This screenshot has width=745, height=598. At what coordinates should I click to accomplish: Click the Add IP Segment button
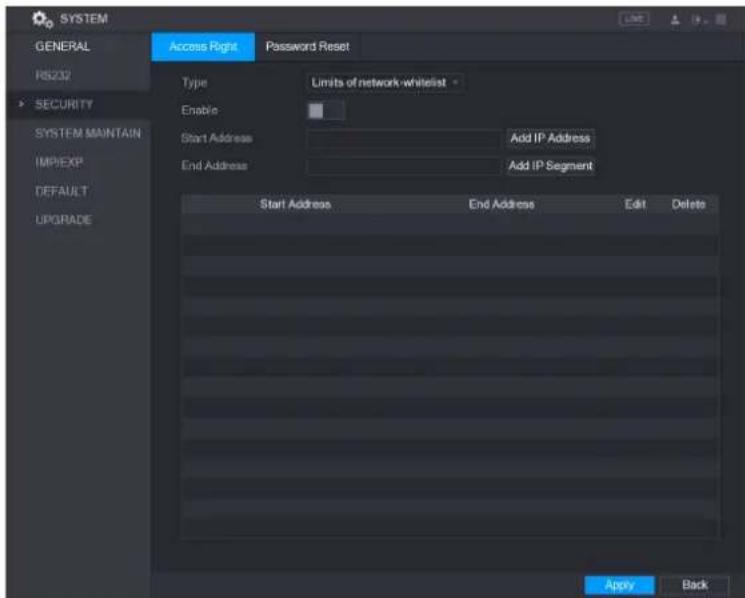550,166
